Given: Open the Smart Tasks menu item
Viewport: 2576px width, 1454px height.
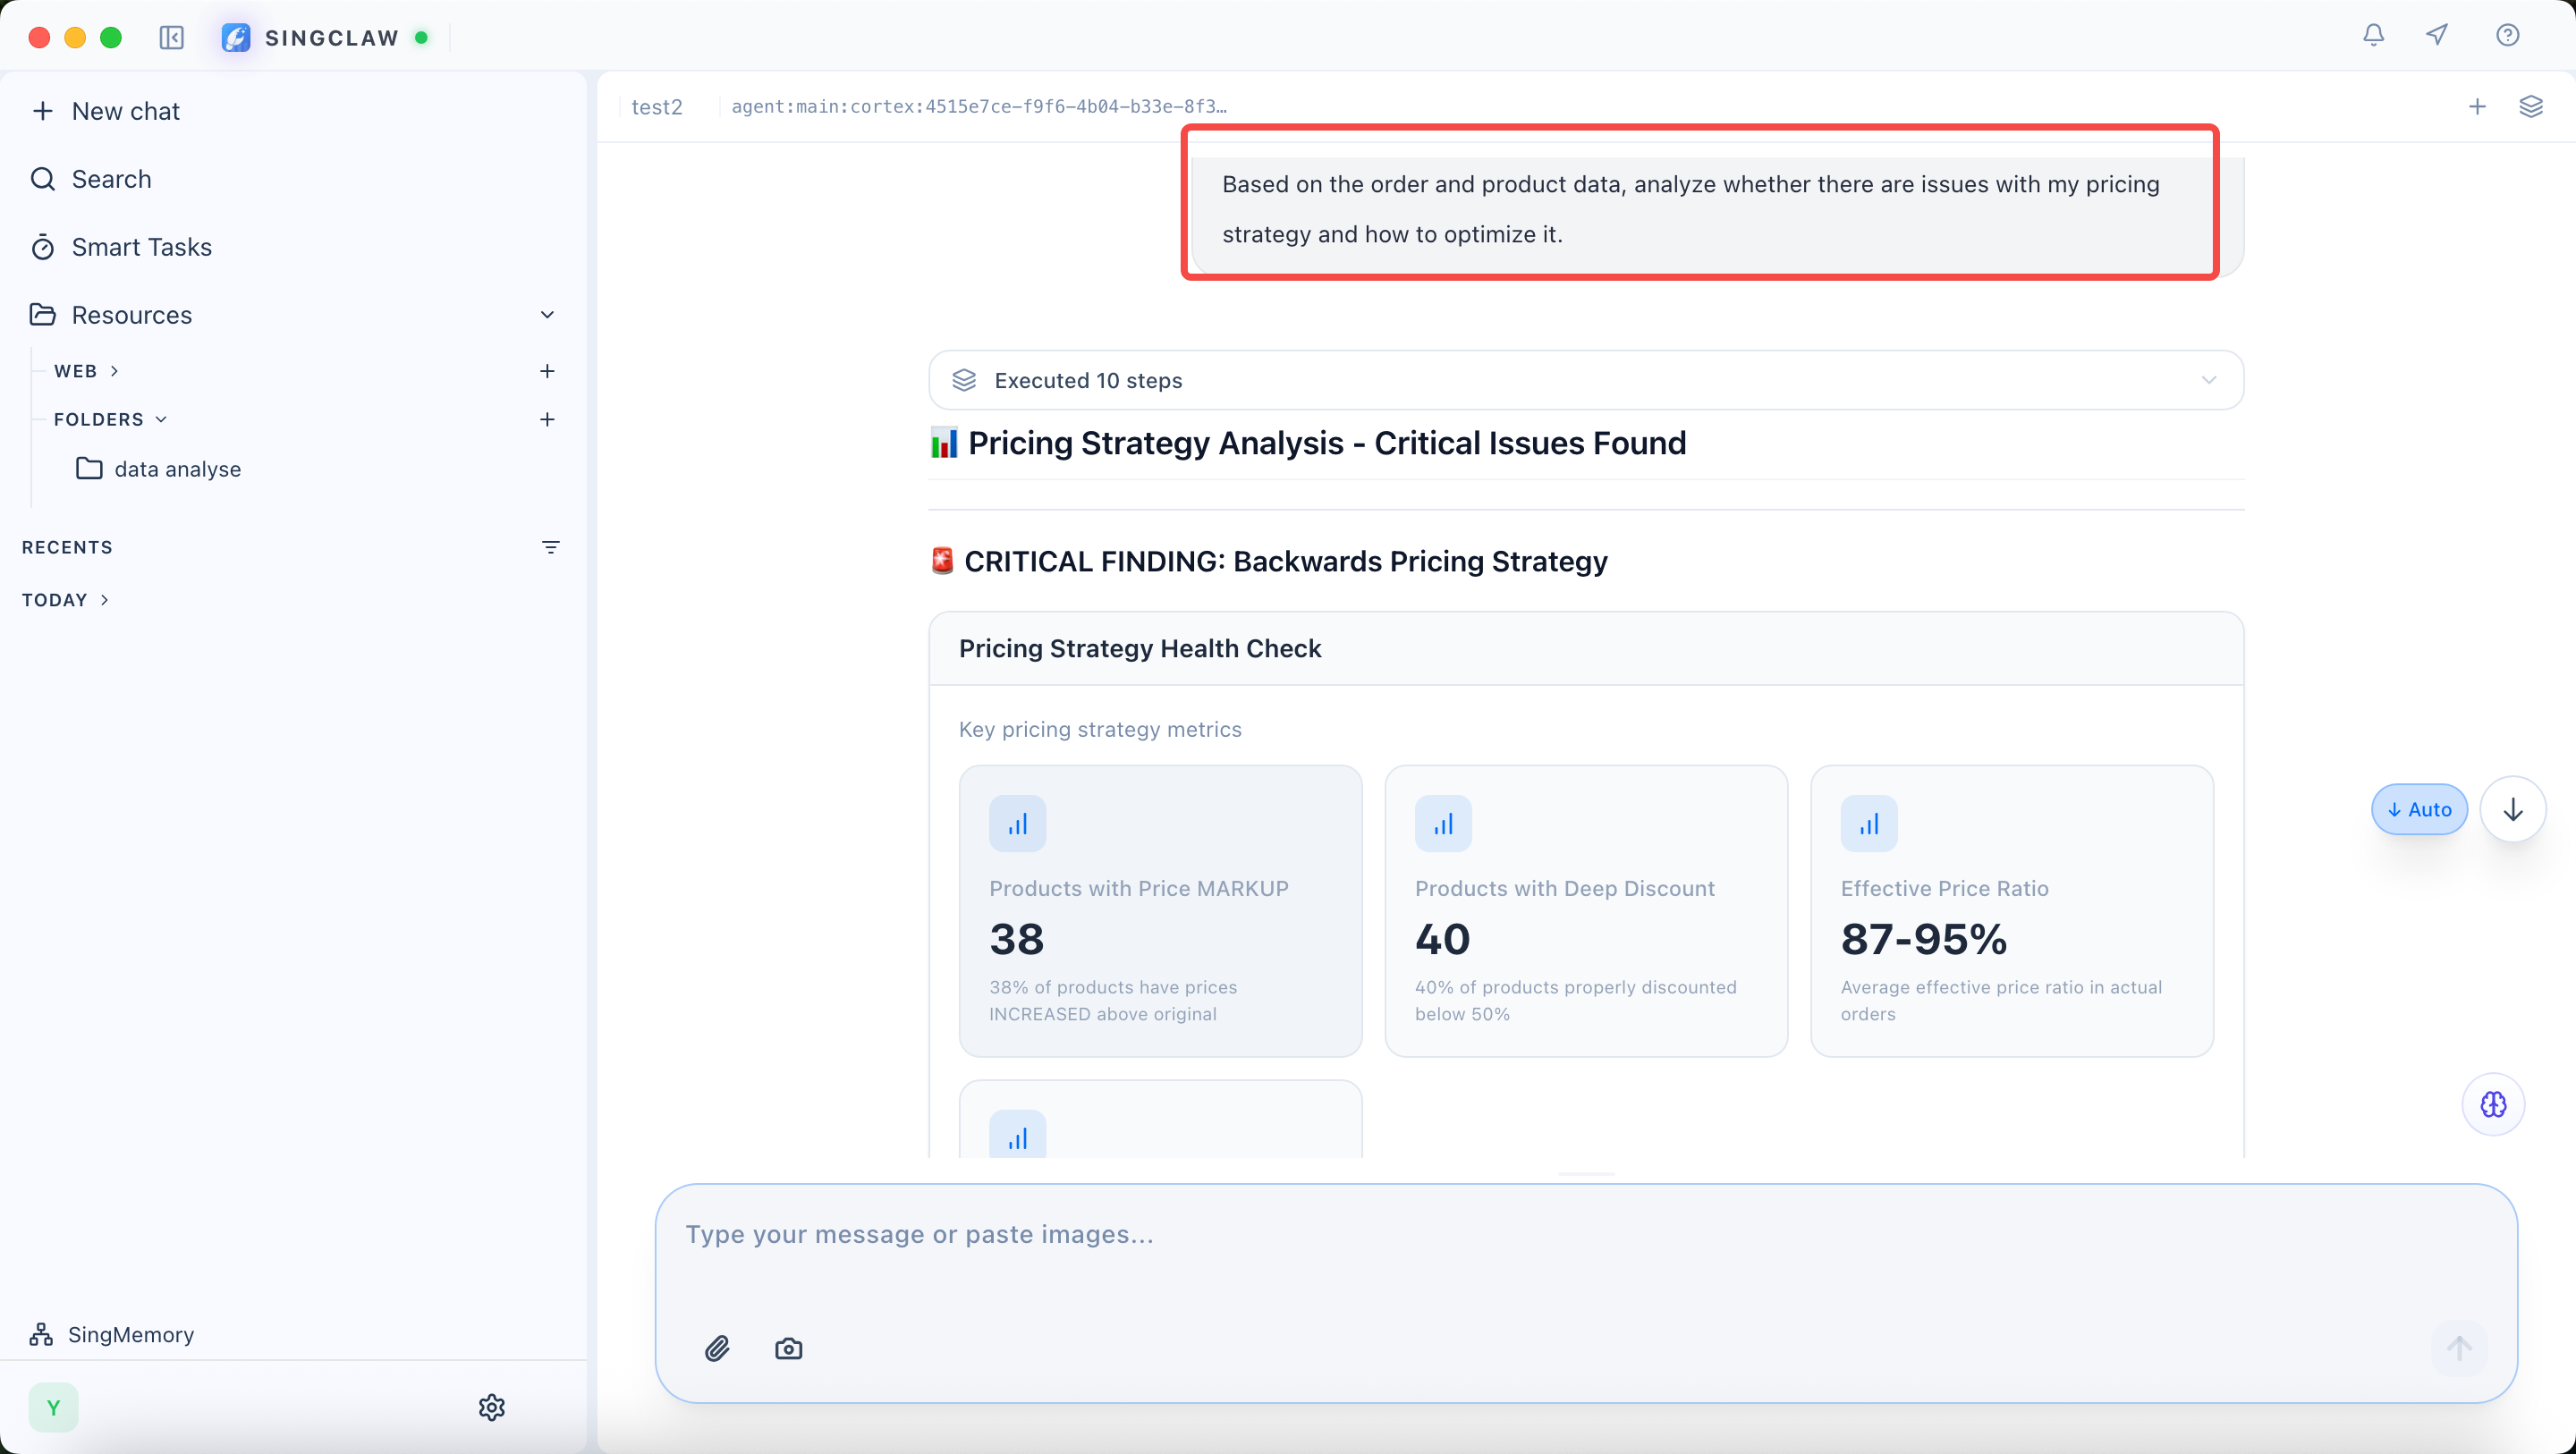Looking at the screenshot, I should (141, 247).
